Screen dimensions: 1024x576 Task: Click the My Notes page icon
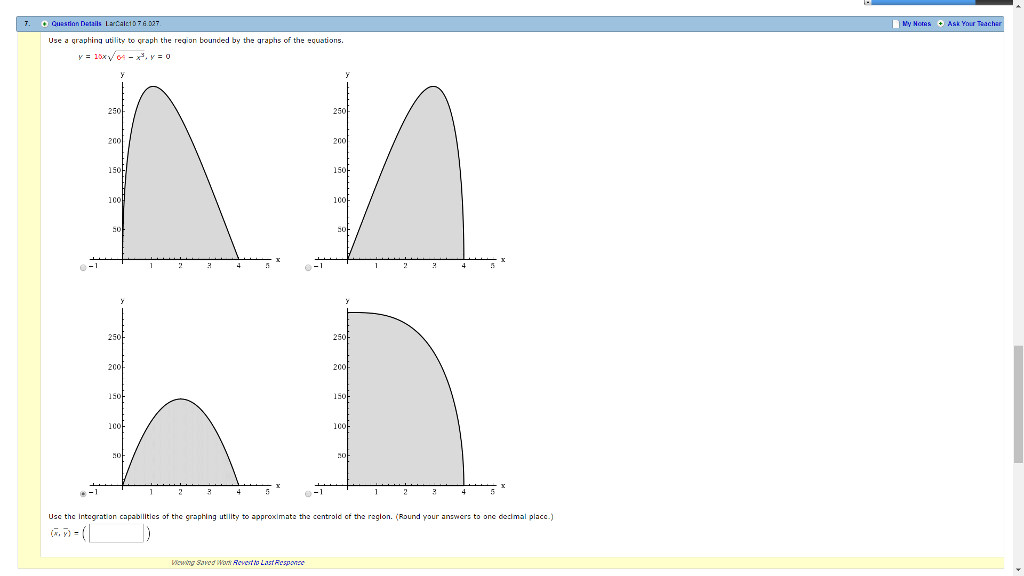895,23
